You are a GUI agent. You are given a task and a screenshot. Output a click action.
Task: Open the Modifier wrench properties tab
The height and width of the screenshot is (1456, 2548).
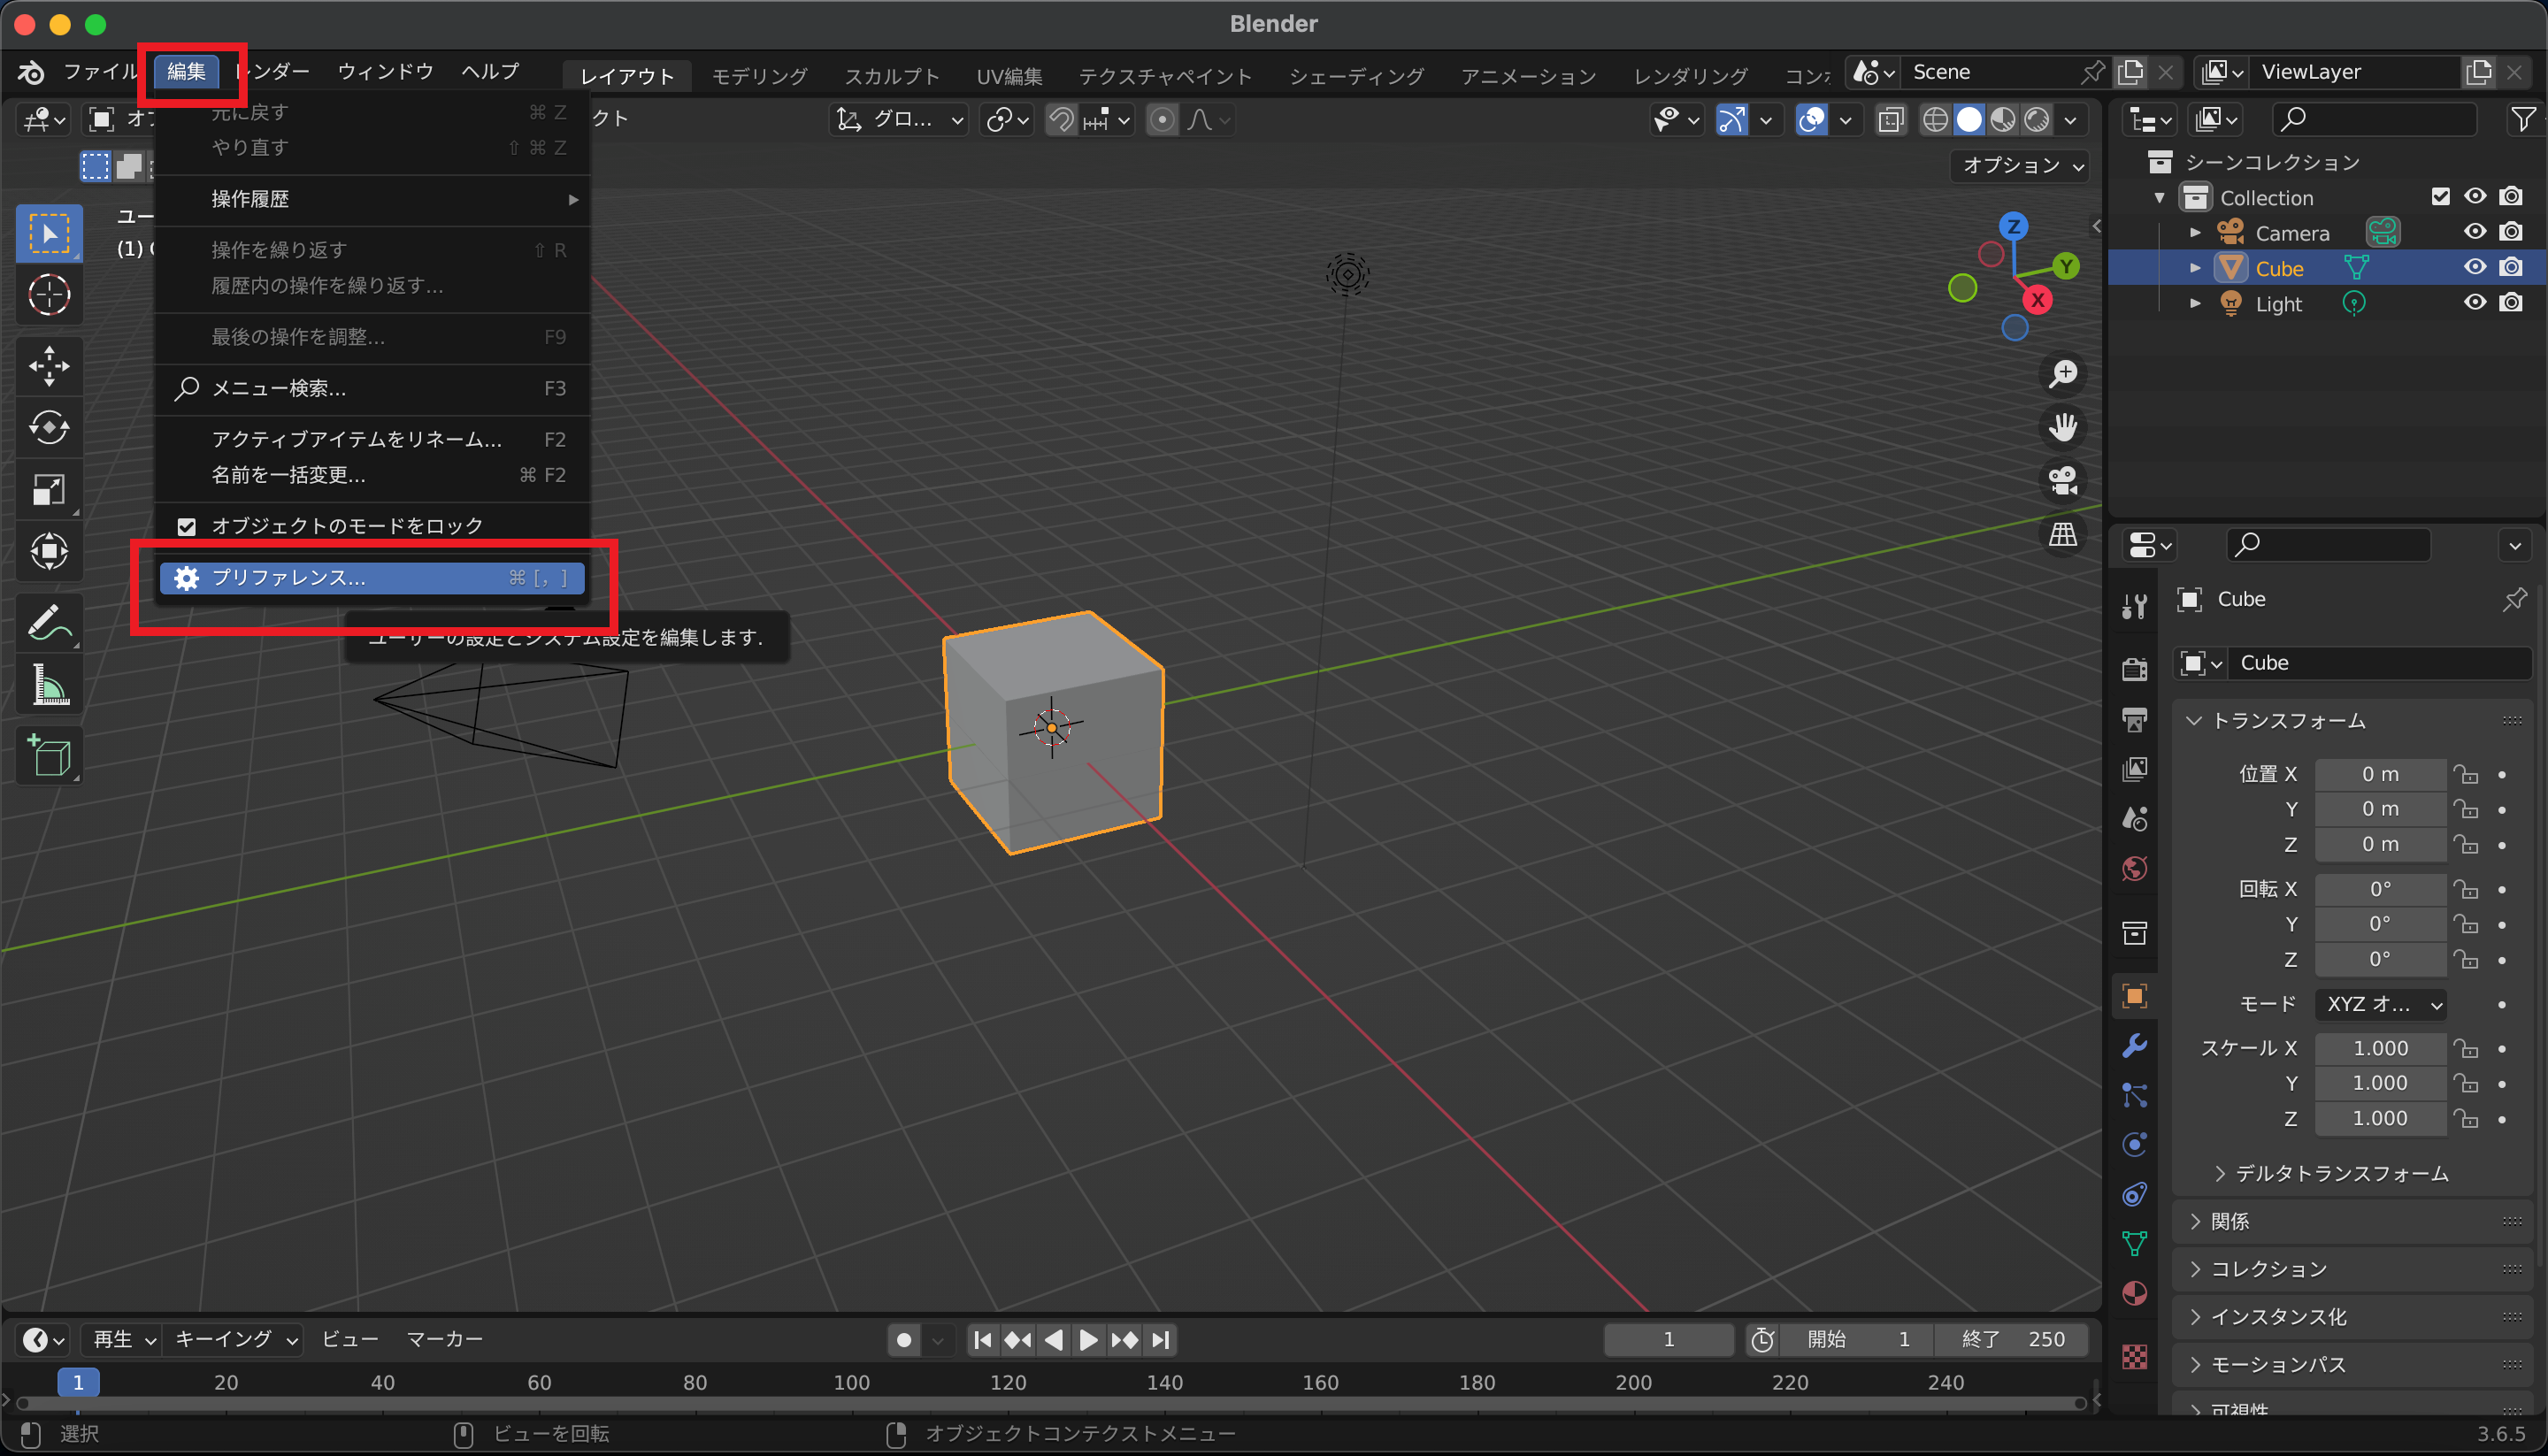point(2134,1046)
